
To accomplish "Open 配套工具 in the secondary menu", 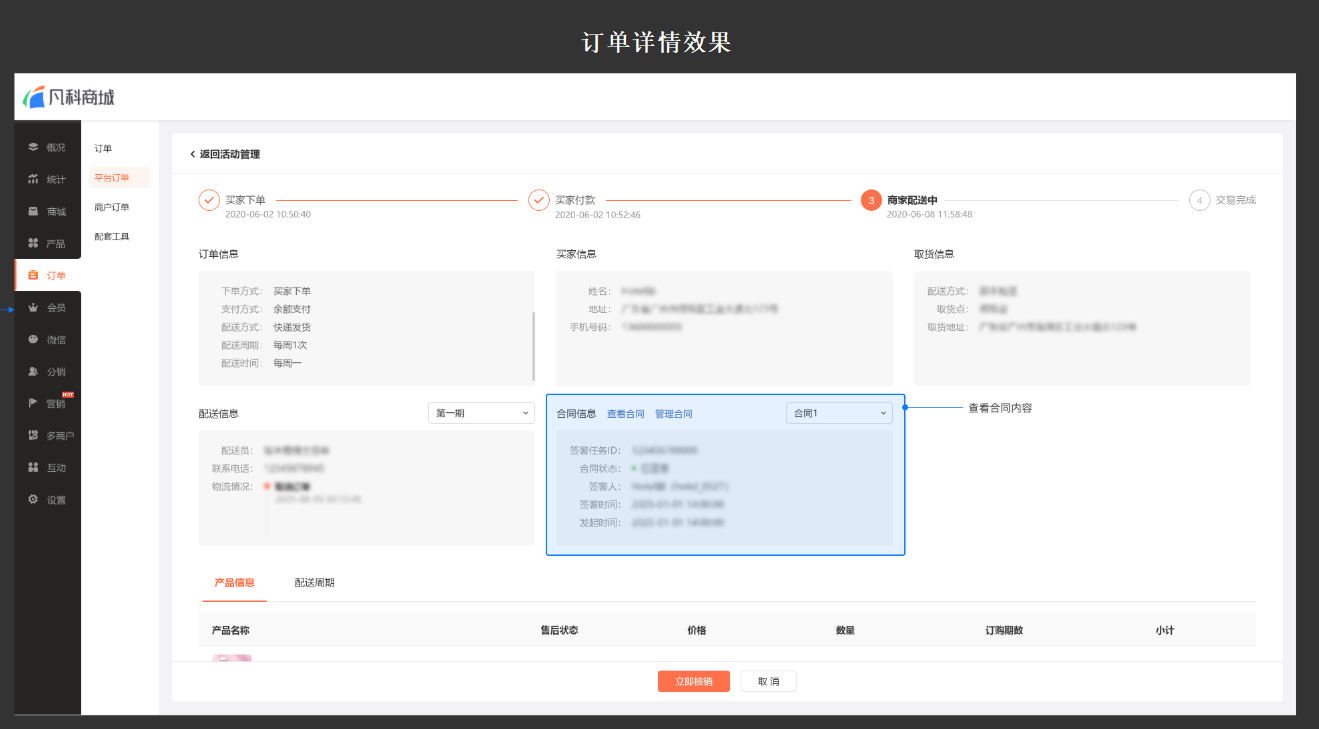I will point(112,236).
